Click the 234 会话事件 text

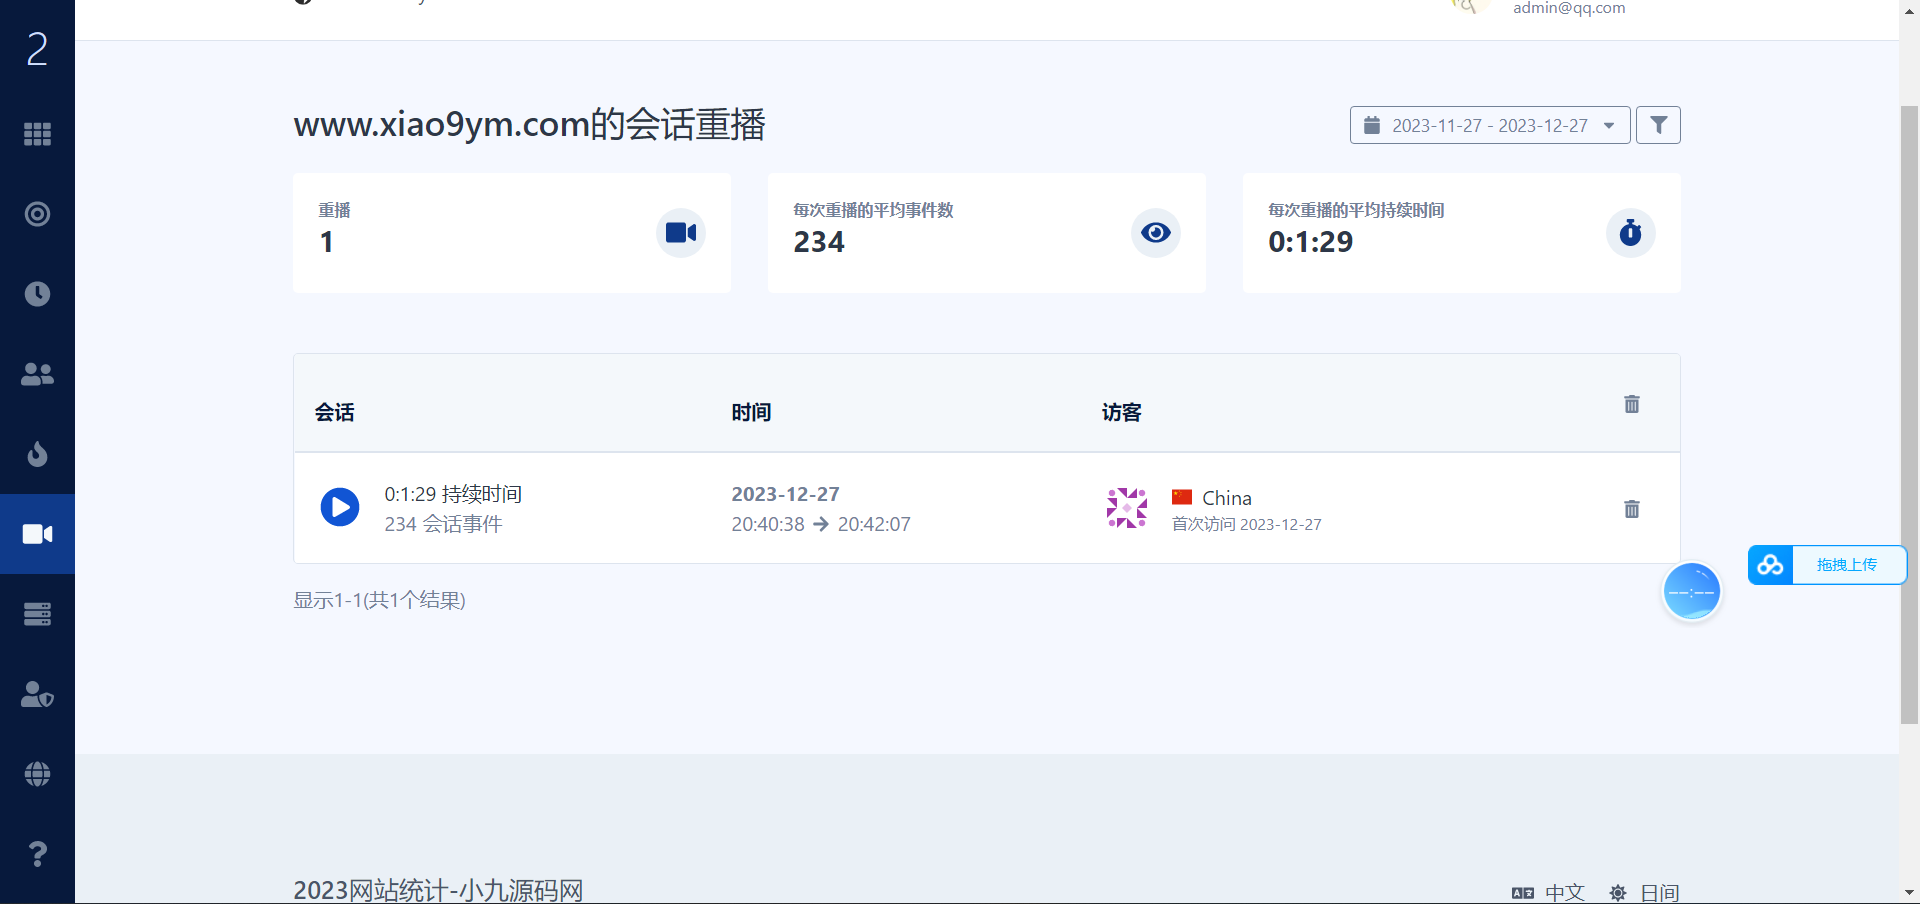[443, 524]
